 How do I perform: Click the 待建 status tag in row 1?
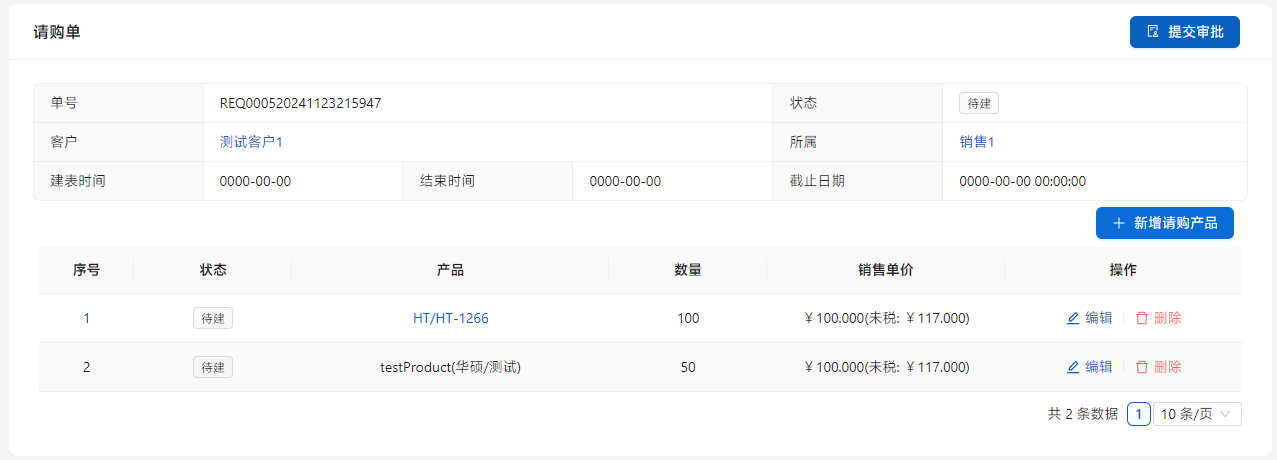click(212, 318)
